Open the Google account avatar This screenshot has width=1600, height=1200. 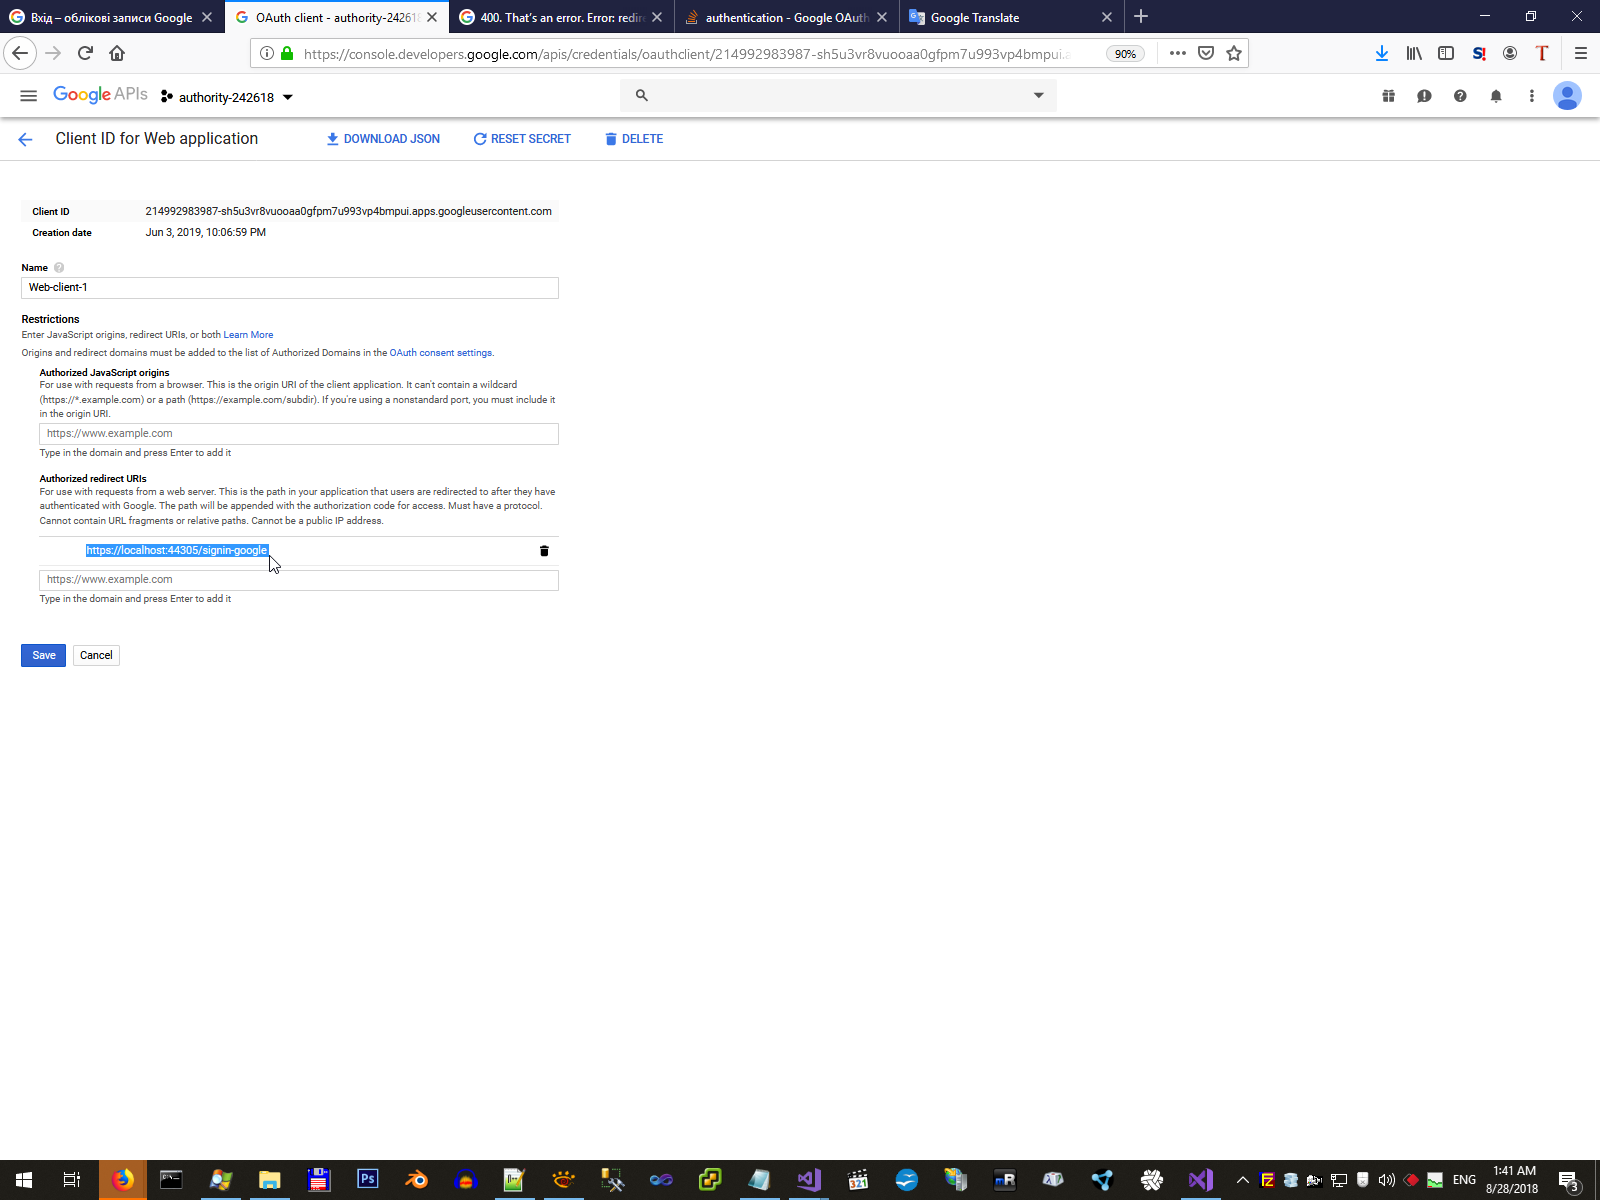(x=1567, y=96)
